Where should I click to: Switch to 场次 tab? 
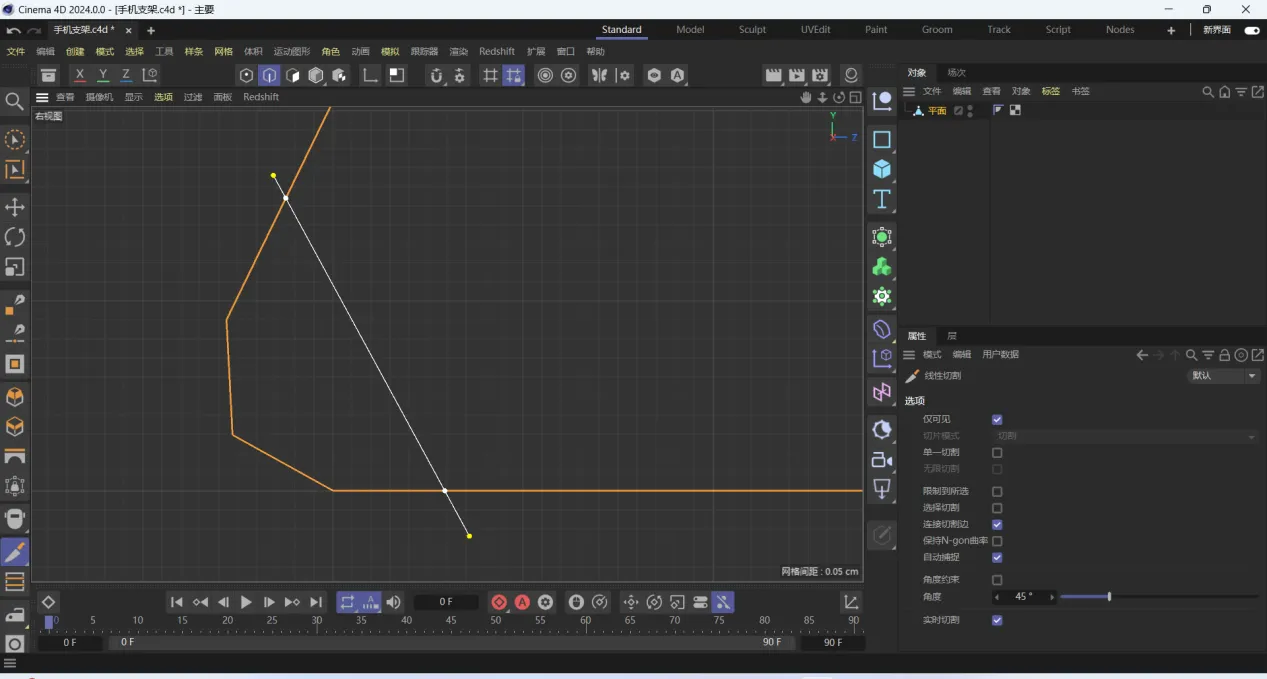[x=957, y=72]
